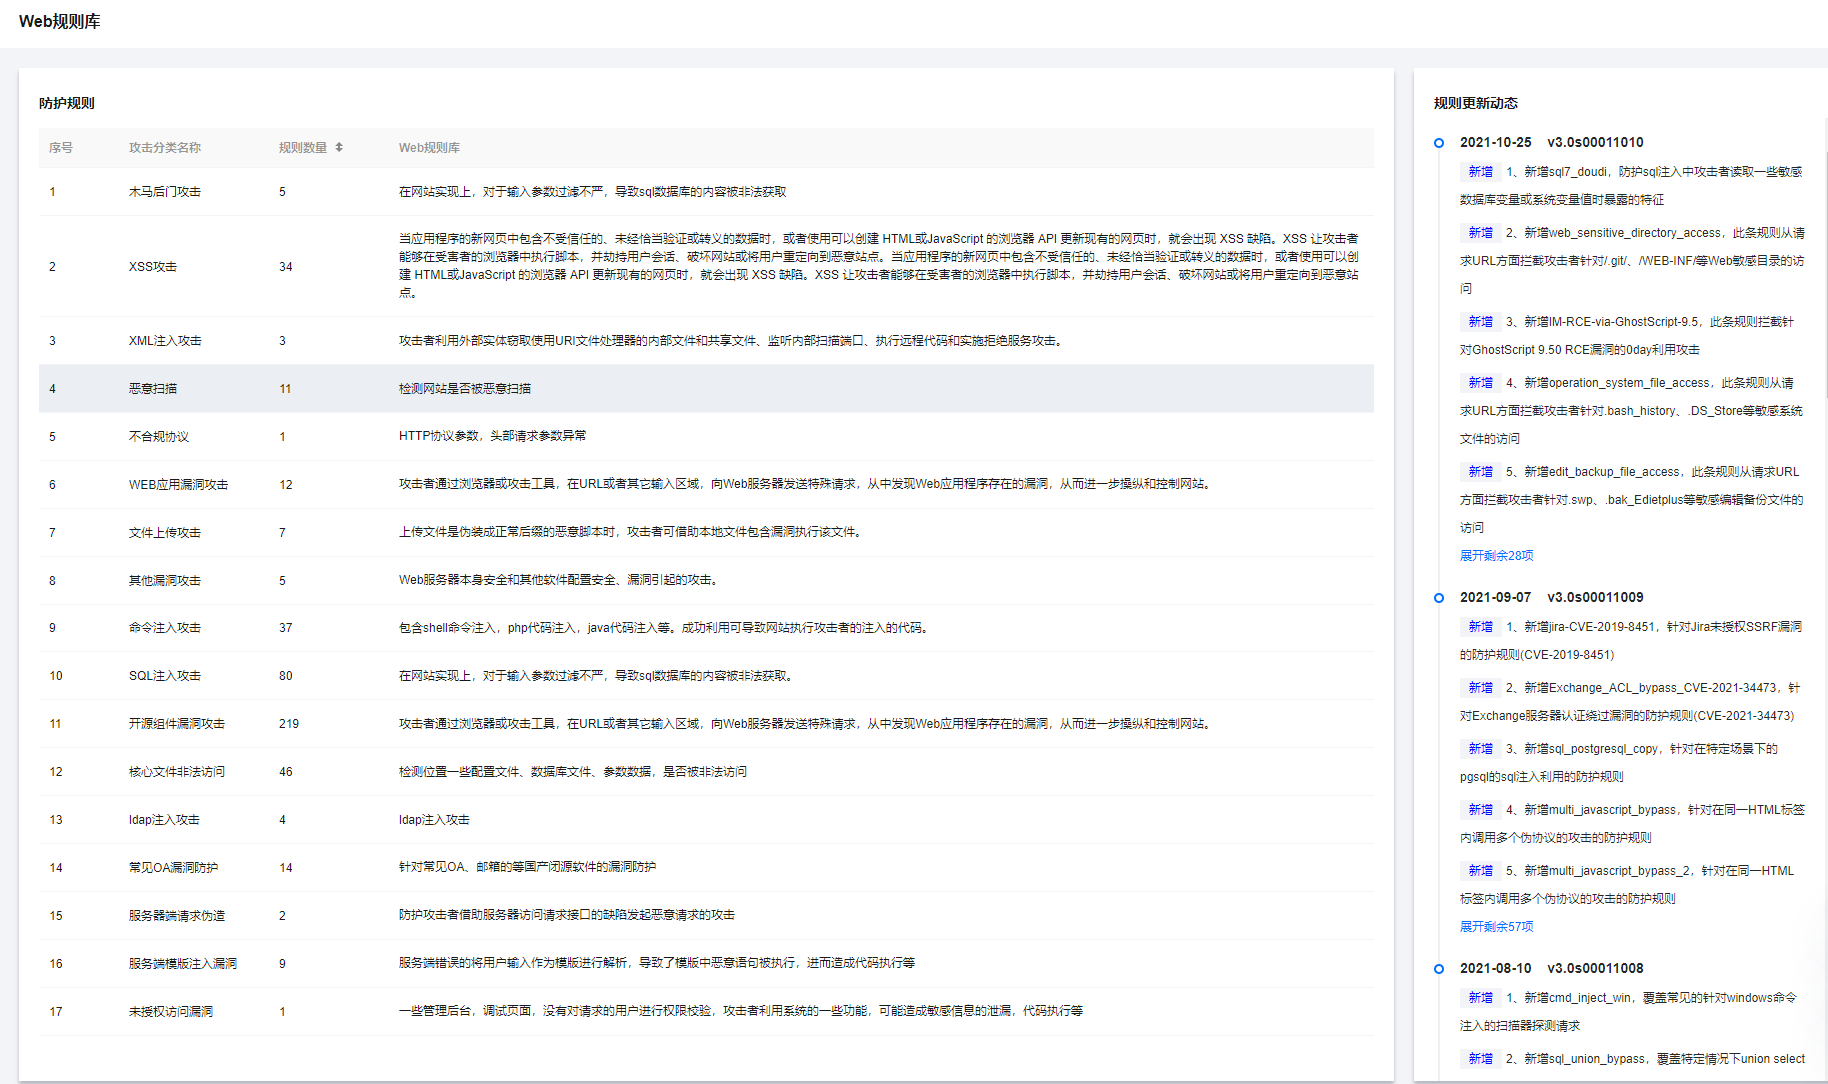Click the 序号 column header
The height and width of the screenshot is (1084, 1828).
pos(61,148)
